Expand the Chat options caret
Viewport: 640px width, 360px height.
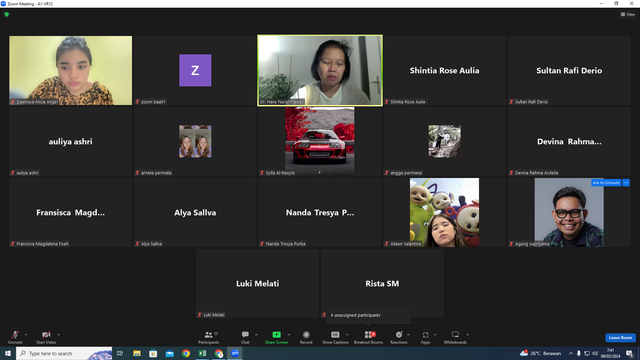click(256, 335)
